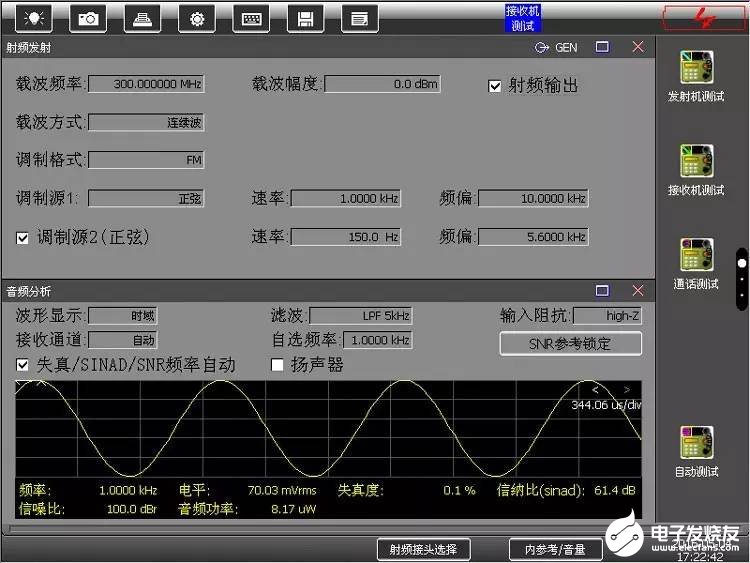This screenshot has width=750, height=563.
Task: Click the 调制源2 速率 150.0 Hz field
Action: click(x=346, y=236)
